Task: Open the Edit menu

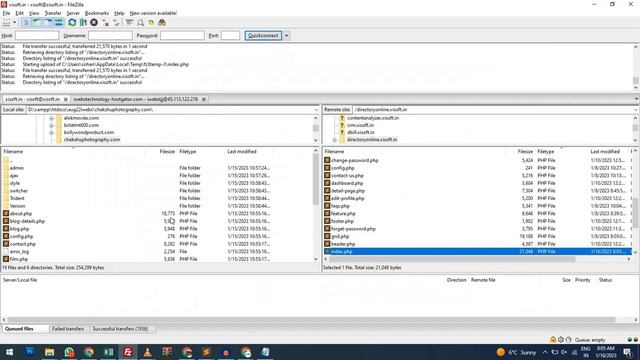Action: click(19, 13)
